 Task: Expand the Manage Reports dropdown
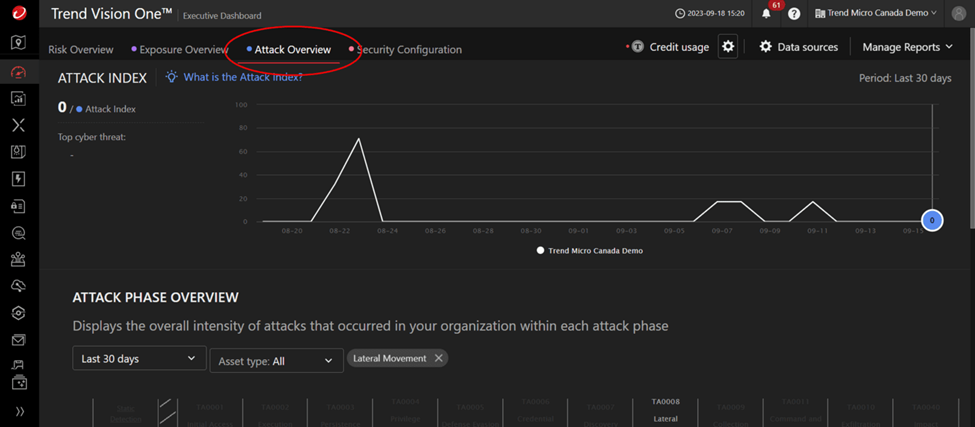[x=907, y=47]
